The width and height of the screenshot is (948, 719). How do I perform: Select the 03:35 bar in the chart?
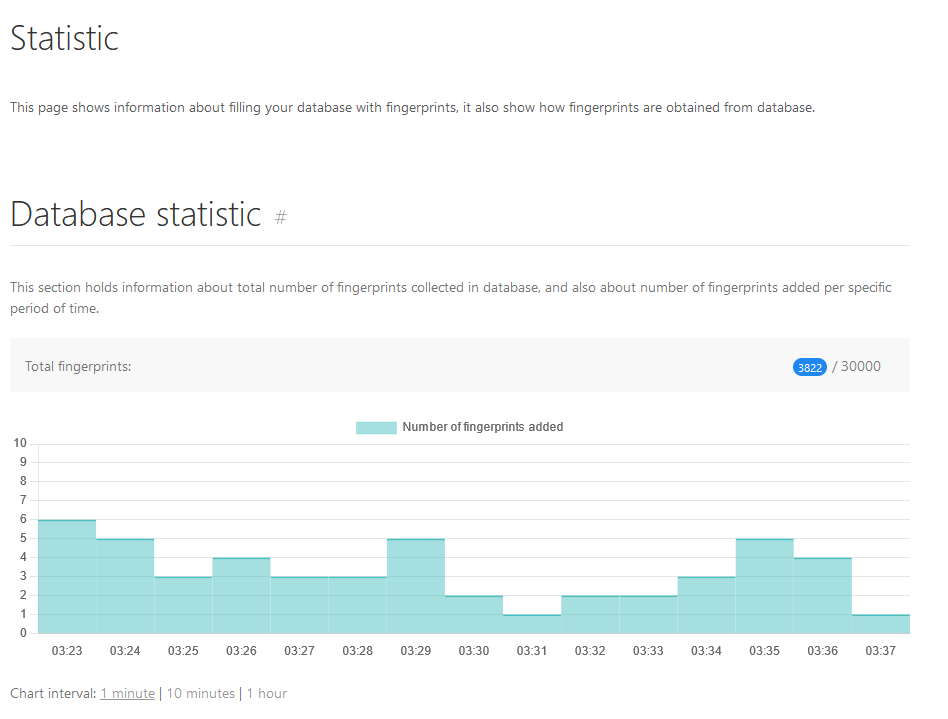[x=764, y=586]
